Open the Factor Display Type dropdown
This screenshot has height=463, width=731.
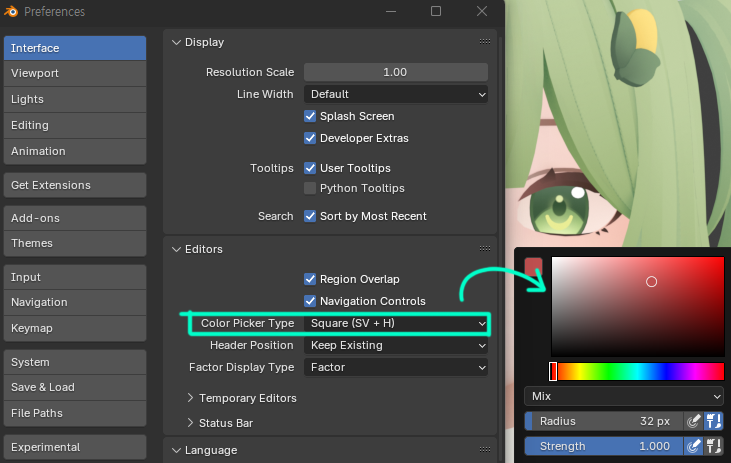396,367
